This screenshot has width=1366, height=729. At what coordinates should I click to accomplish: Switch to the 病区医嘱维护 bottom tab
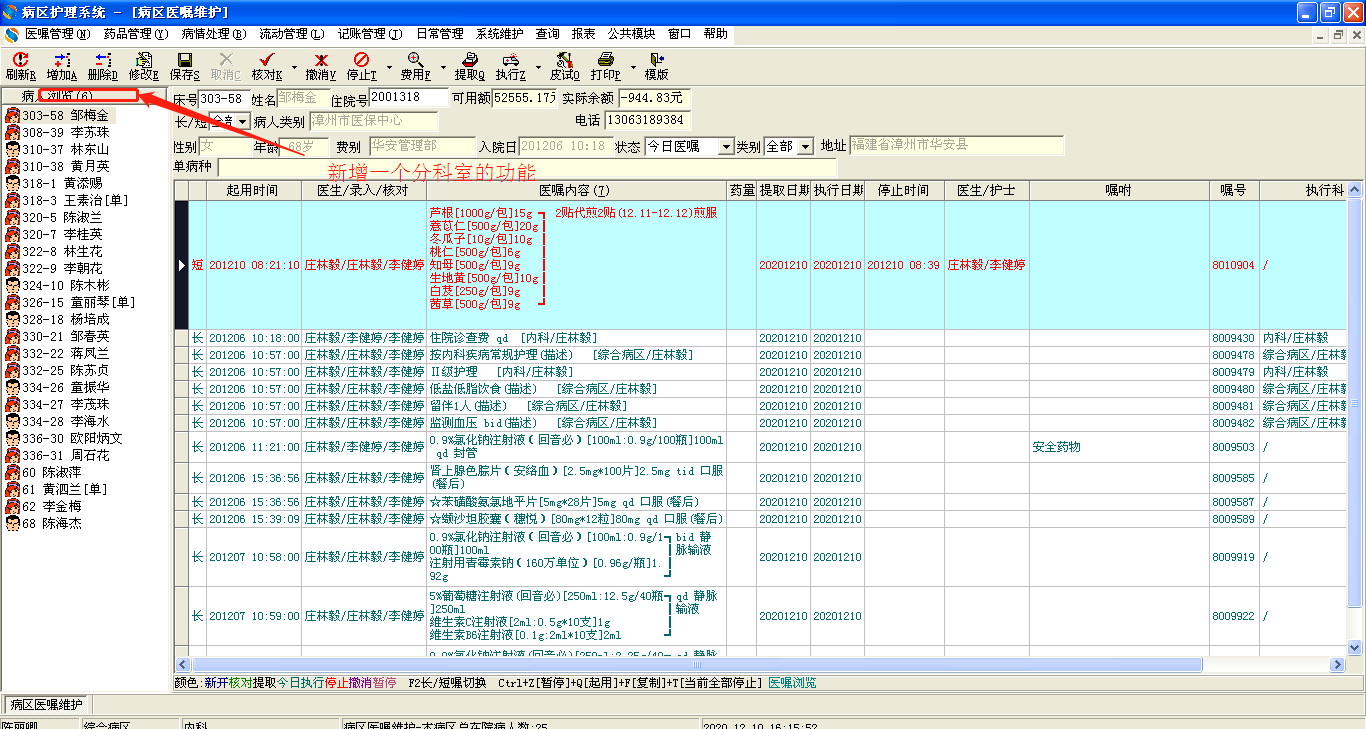click(x=47, y=705)
